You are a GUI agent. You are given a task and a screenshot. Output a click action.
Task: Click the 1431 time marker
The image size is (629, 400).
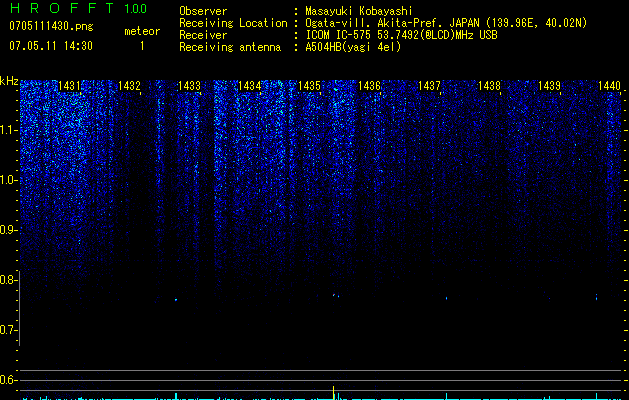[69, 86]
